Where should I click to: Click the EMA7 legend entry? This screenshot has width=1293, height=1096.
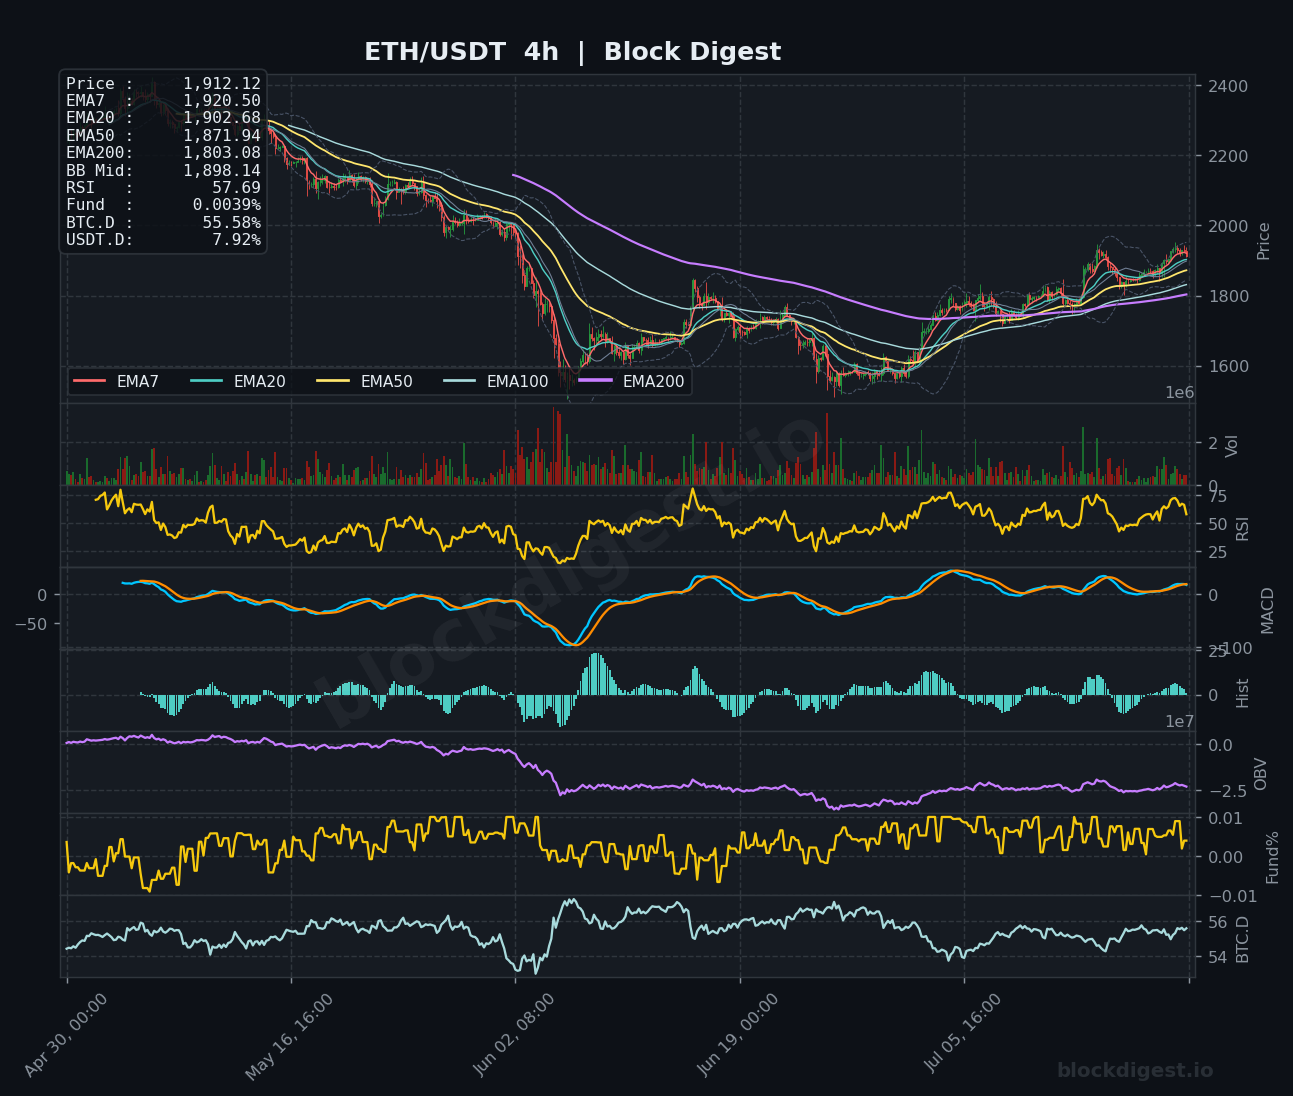pyautogui.click(x=116, y=381)
